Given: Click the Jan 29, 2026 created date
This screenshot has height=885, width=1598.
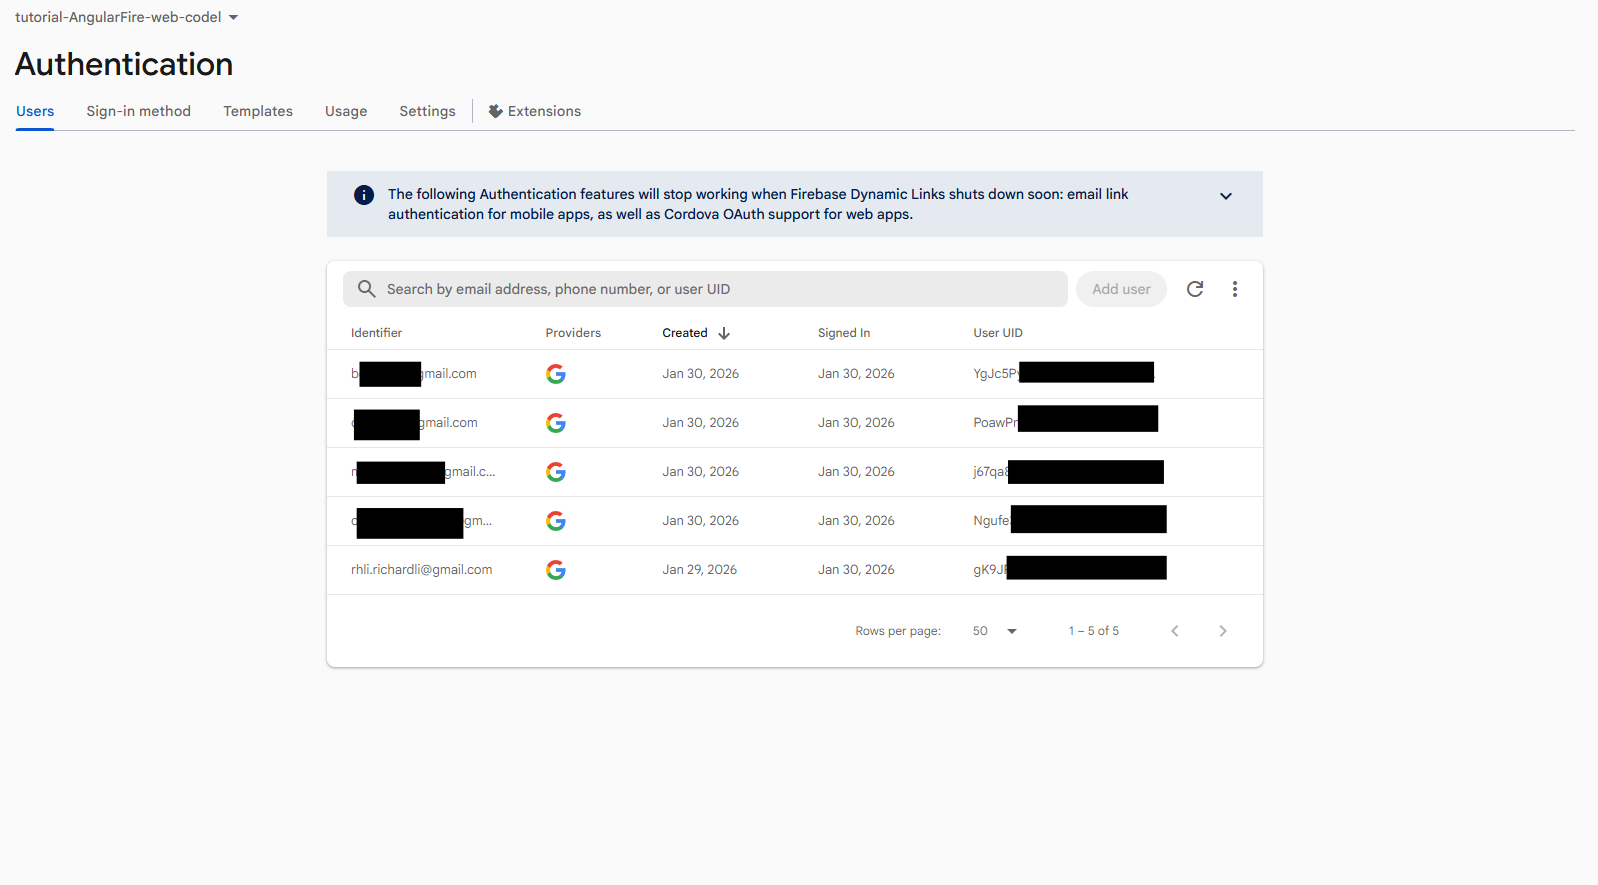Looking at the screenshot, I should point(699,570).
